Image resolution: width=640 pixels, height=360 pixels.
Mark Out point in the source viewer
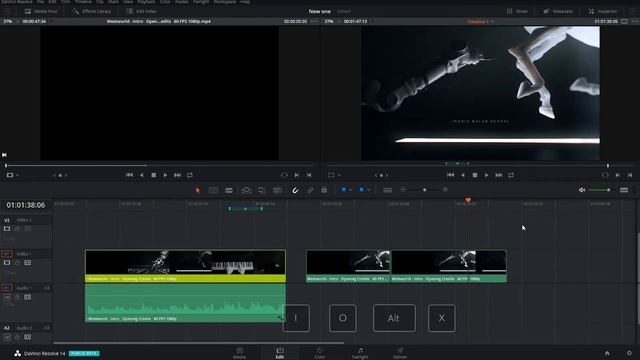click(309, 175)
